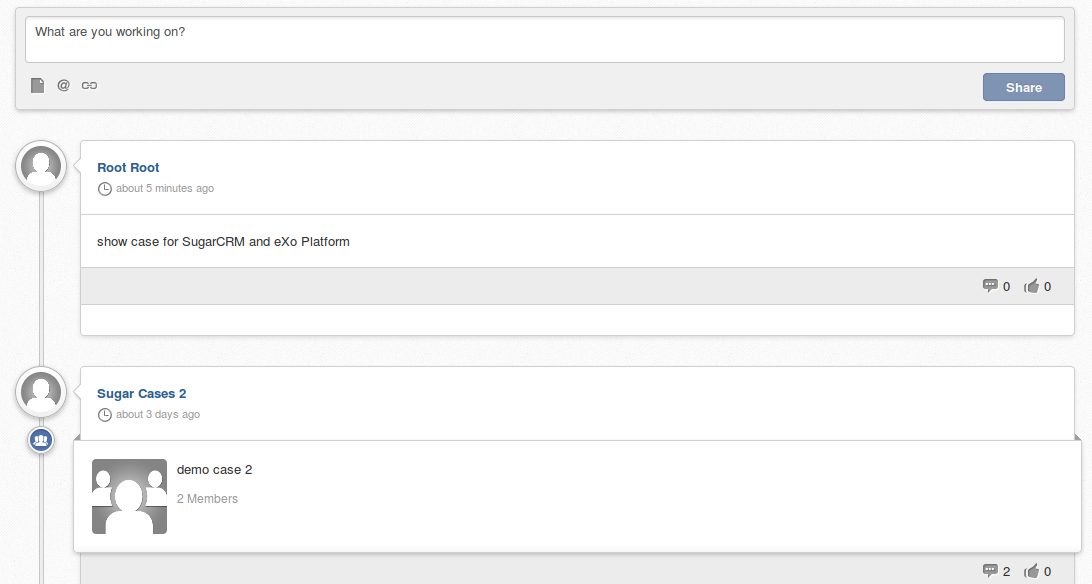The height and width of the screenshot is (584, 1092).
Task: Open the Sugar Cases 2 link
Action: [x=141, y=394]
